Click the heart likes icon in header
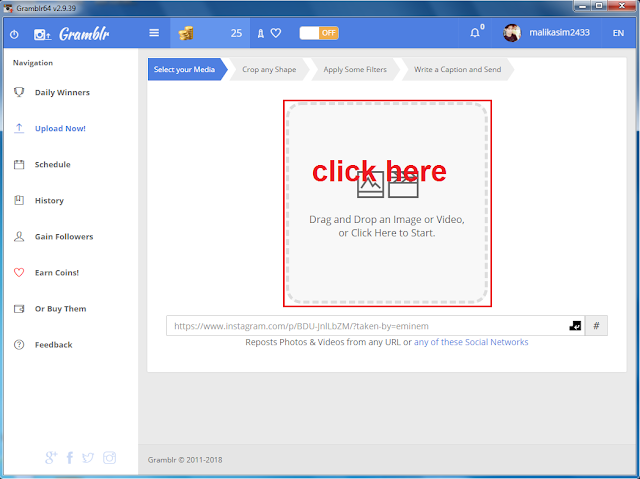This screenshot has height=479, width=640. pos(276,33)
